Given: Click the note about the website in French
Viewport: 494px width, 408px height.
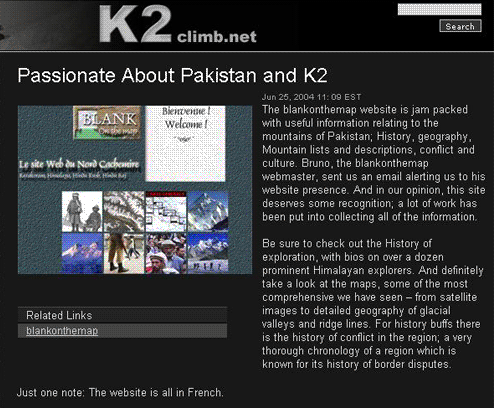Looking at the screenshot, I should point(120,392).
